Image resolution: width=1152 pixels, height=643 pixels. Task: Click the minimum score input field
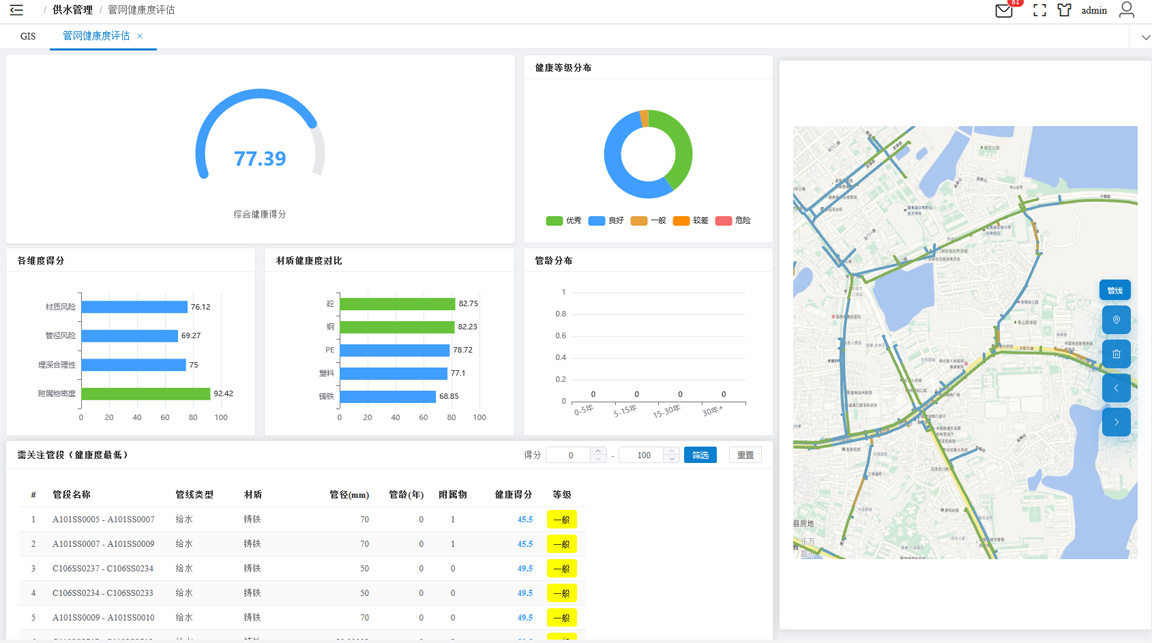(570, 455)
